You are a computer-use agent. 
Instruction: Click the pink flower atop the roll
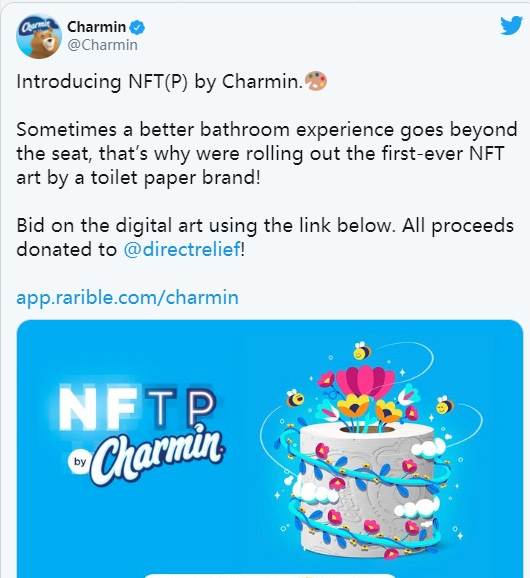pyautogui.click(x=365, y=382)
